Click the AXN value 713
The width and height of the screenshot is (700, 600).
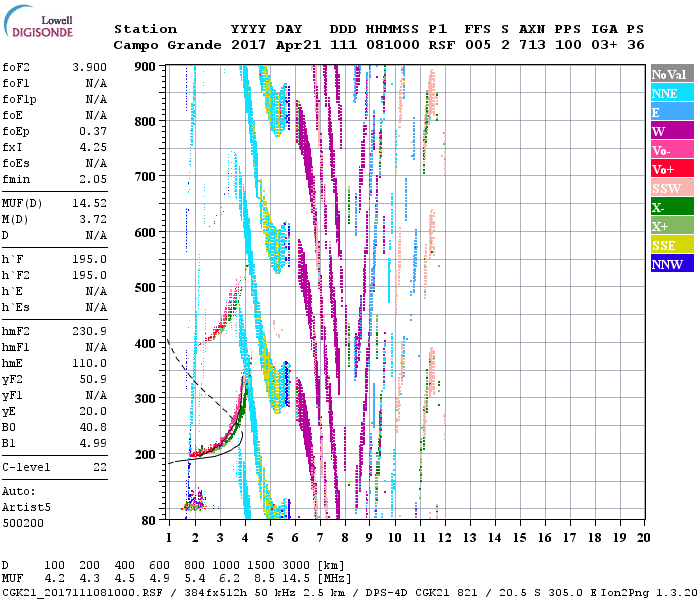pyautogui.click(x=532, y=45)
